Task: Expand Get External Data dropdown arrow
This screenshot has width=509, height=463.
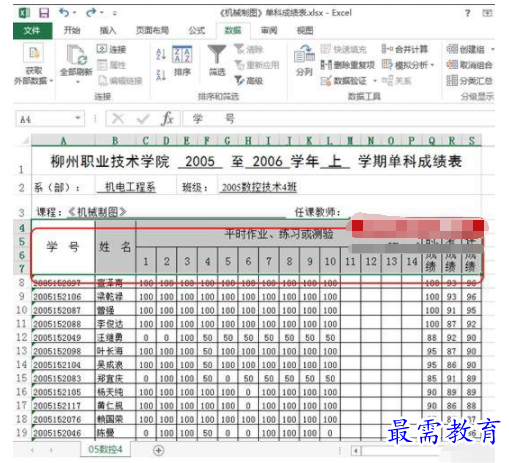Action: (52, 81)
